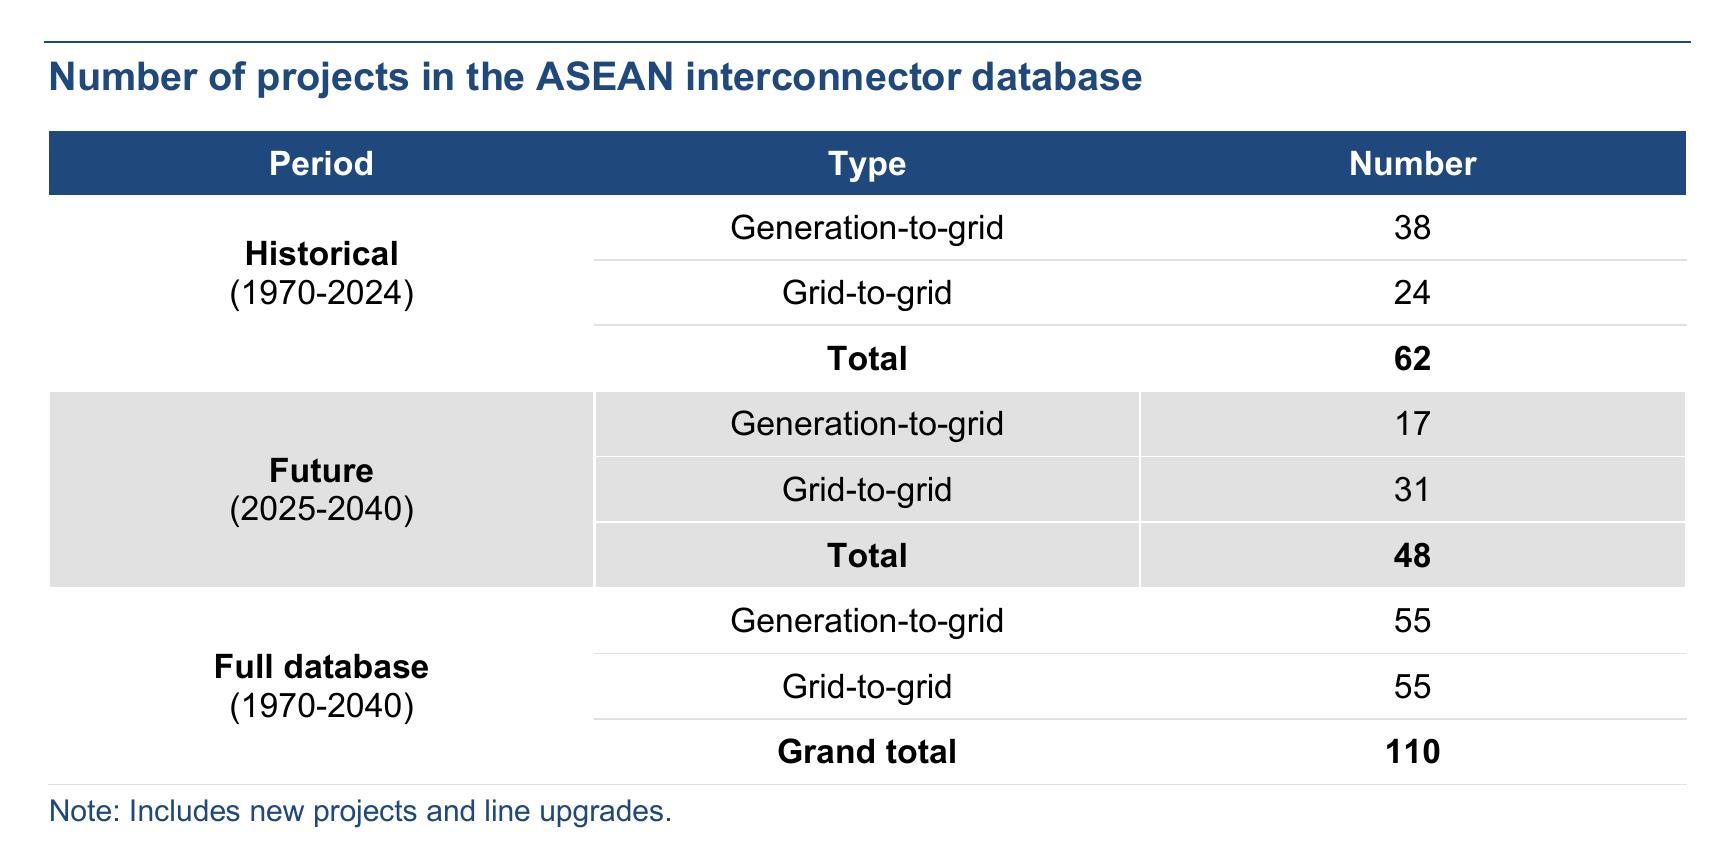Select Historical Generation-to-grid type cell
Screen dimensions: 1723x846
point(867,228)
